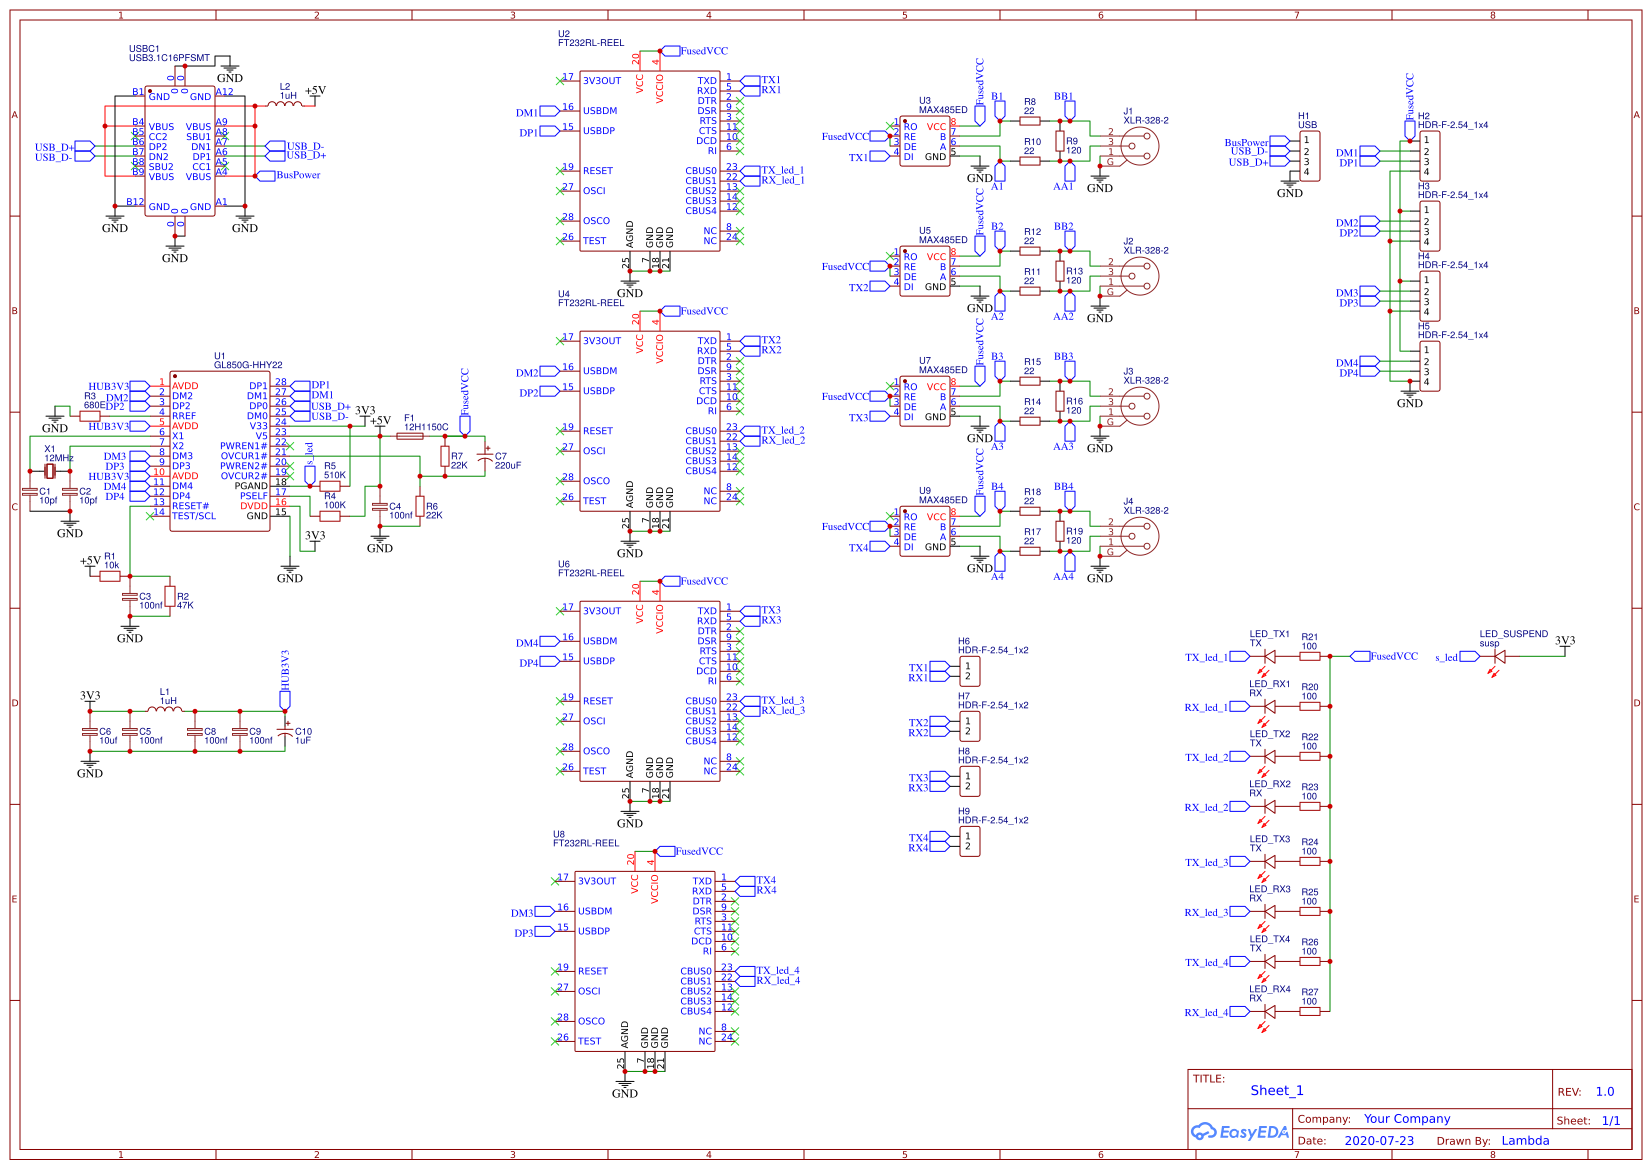Click the Sheet 1/1 field in title block

[x=1610, y=1121]
